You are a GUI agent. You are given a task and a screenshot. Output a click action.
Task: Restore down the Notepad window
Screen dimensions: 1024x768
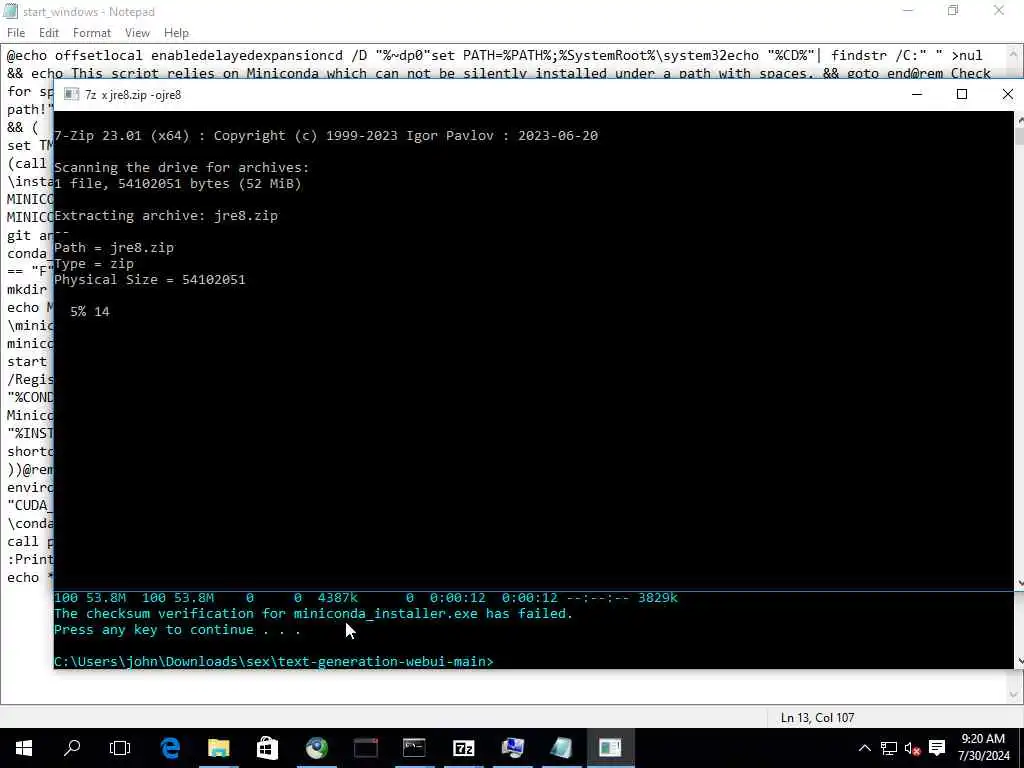pyautogui.click(x=953, y=10)
